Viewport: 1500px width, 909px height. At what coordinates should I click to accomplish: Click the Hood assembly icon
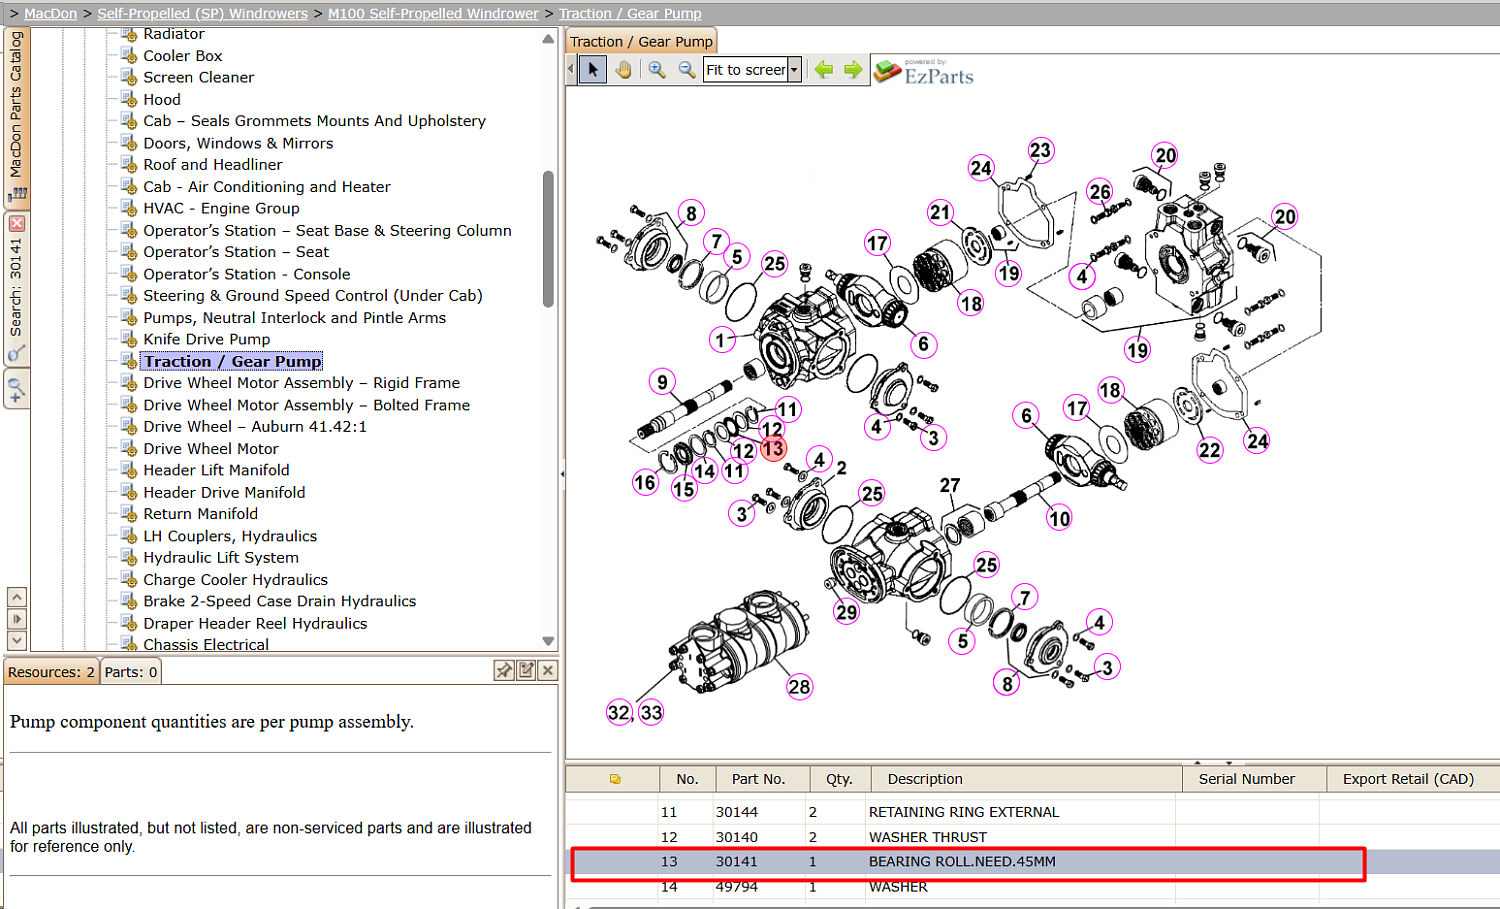(129, 99)
